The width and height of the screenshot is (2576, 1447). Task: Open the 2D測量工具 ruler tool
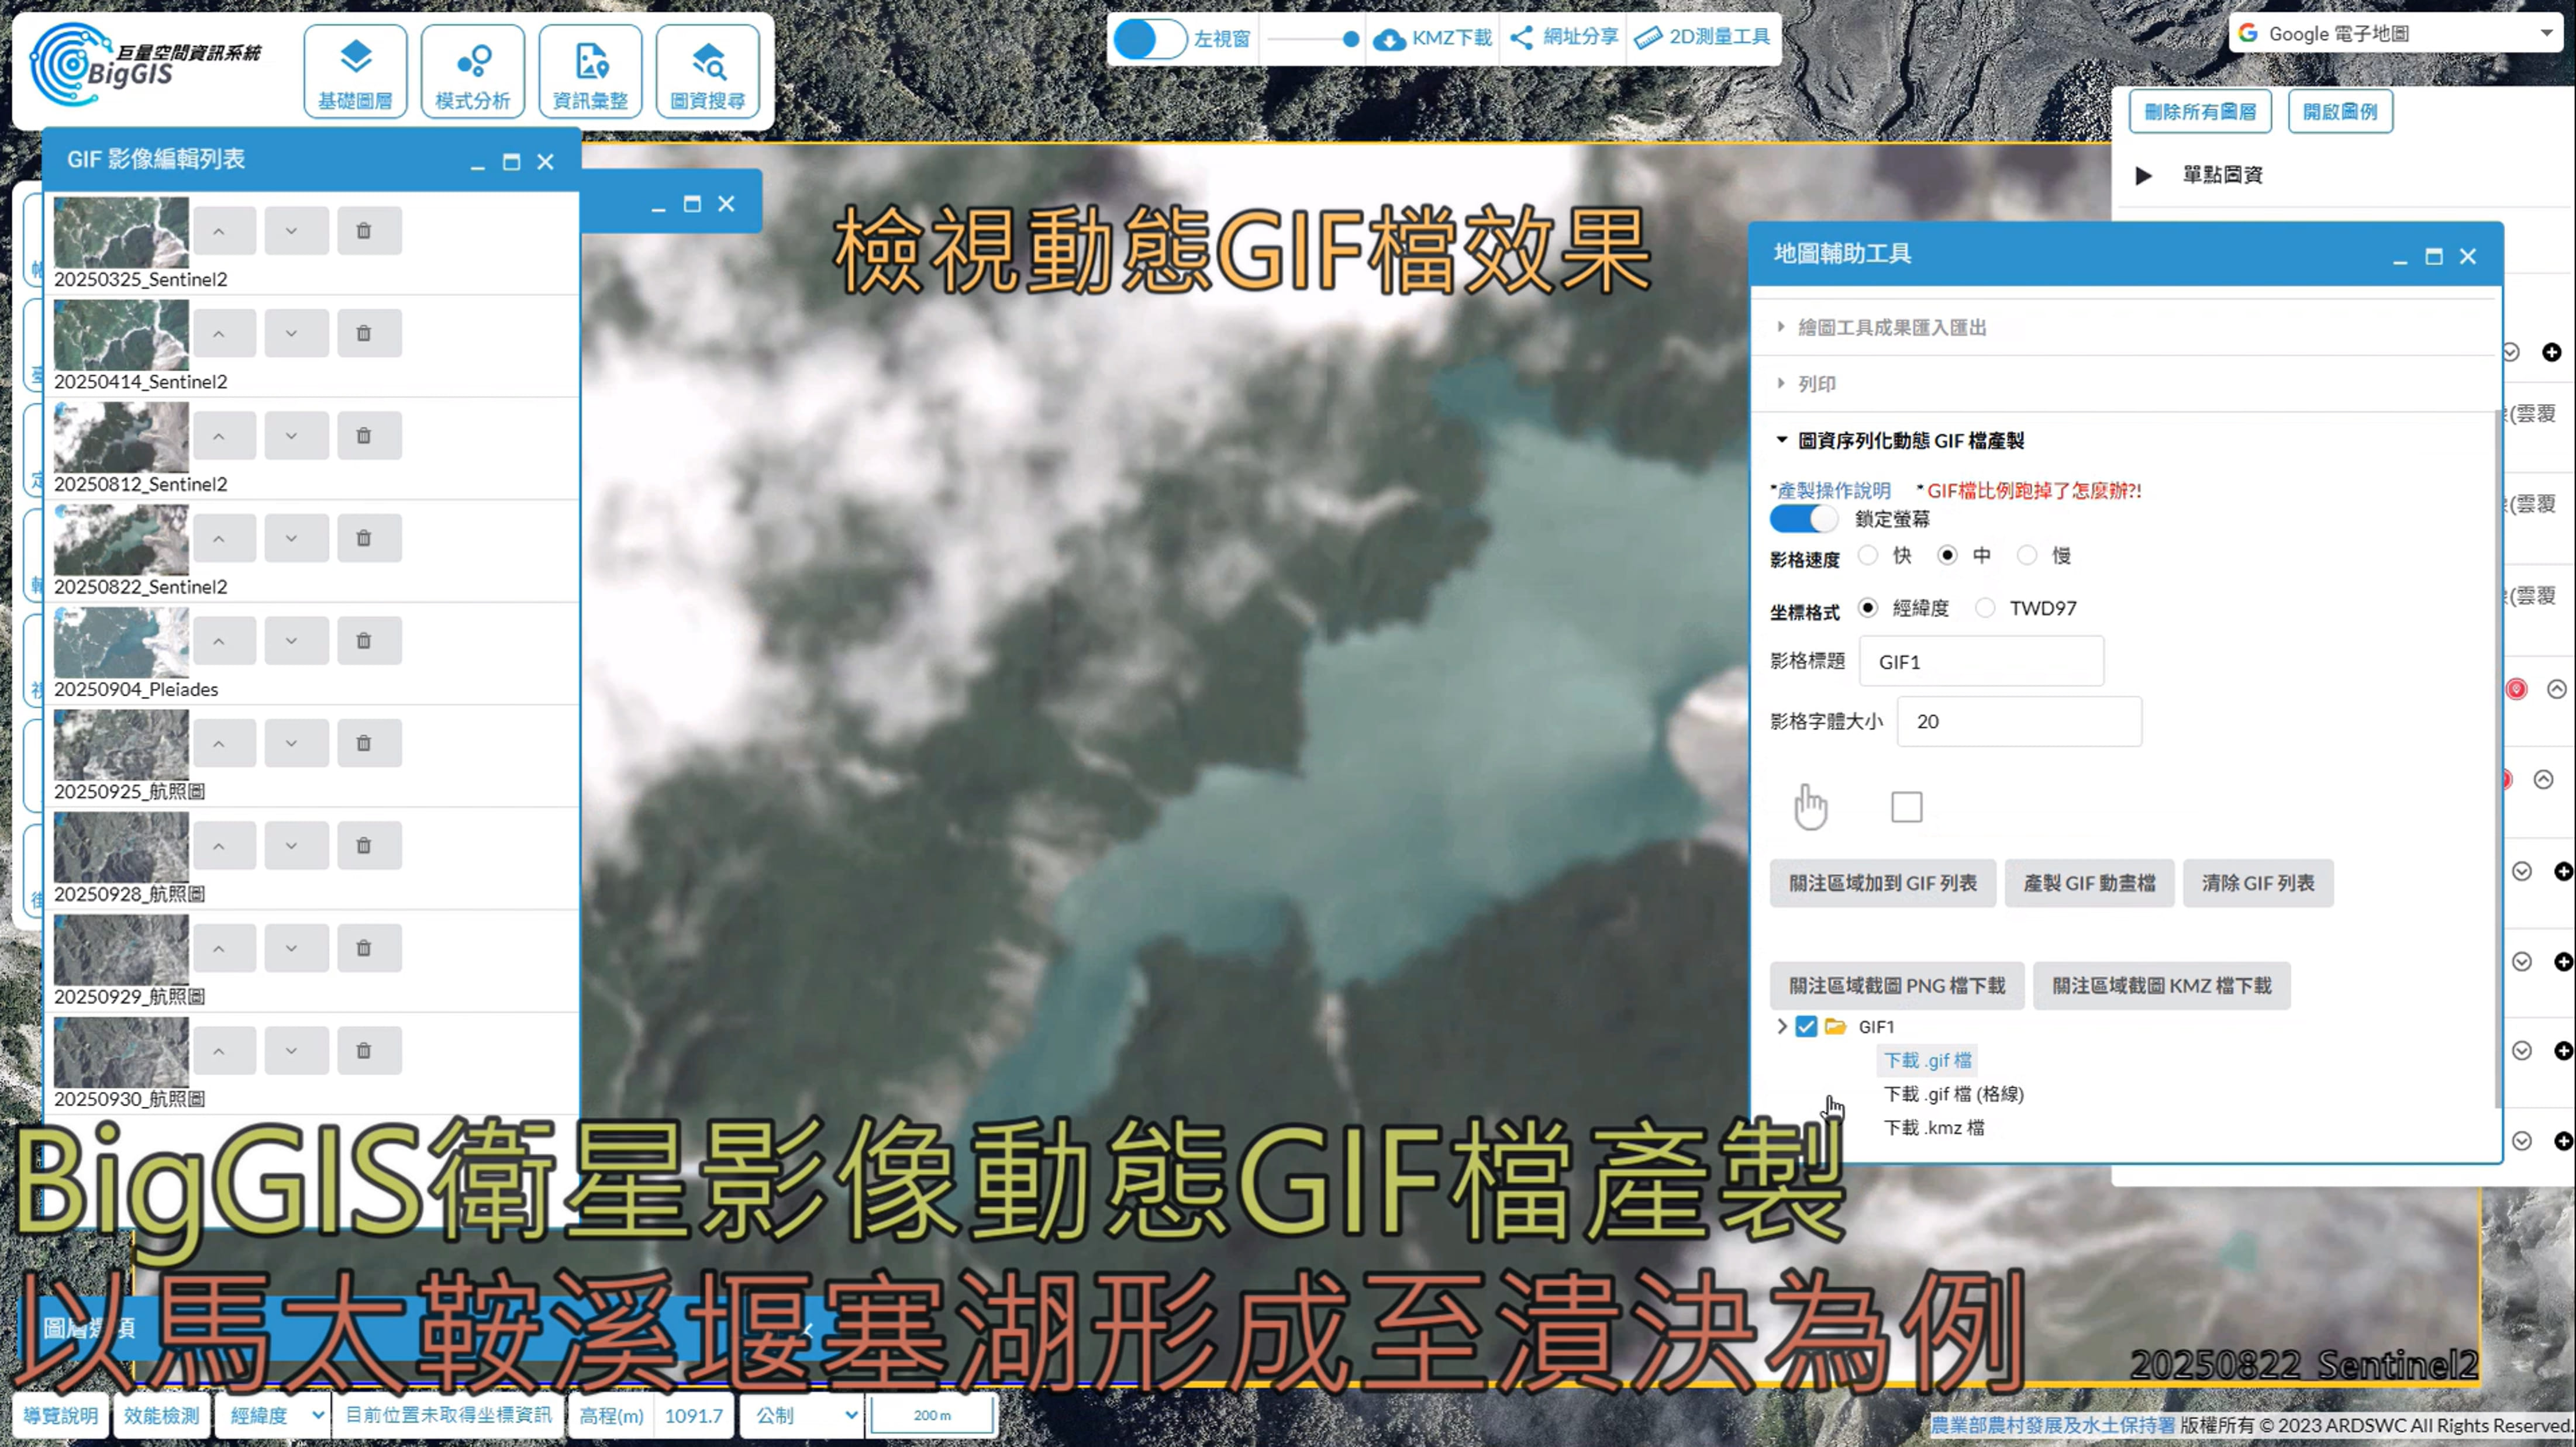(x=1702, y=37)
